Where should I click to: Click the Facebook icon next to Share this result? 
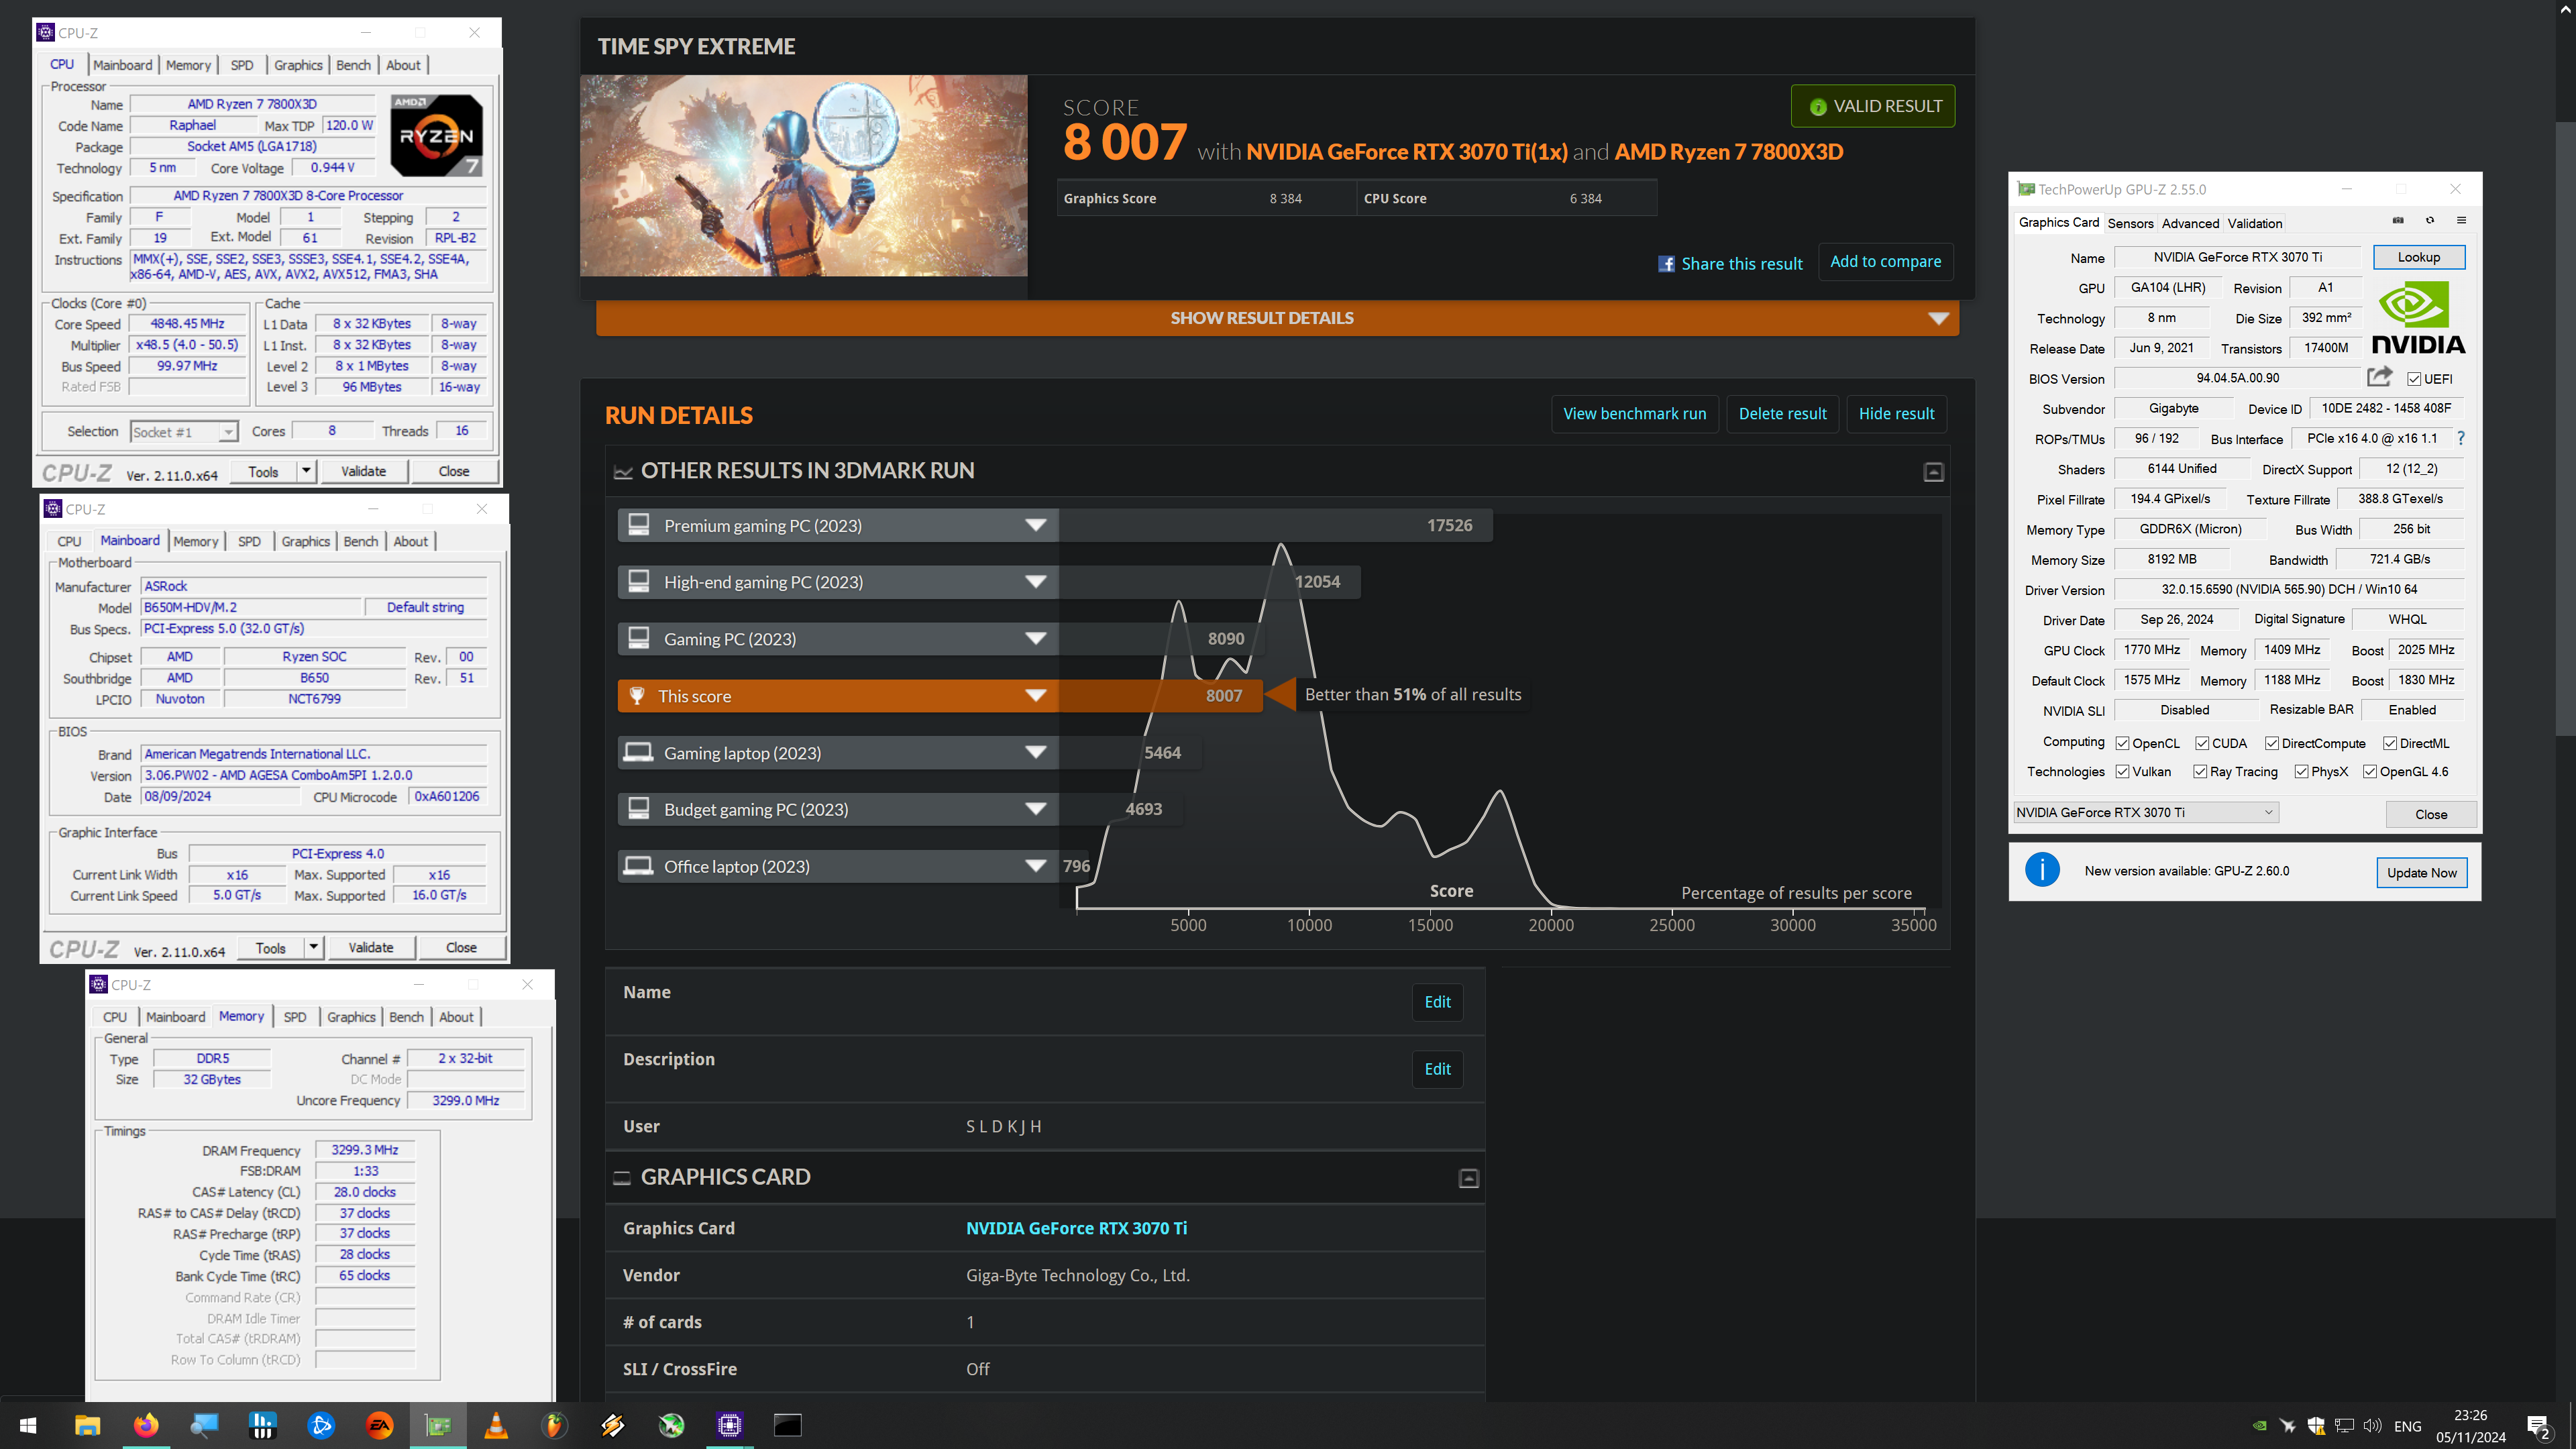point(1666,264)
